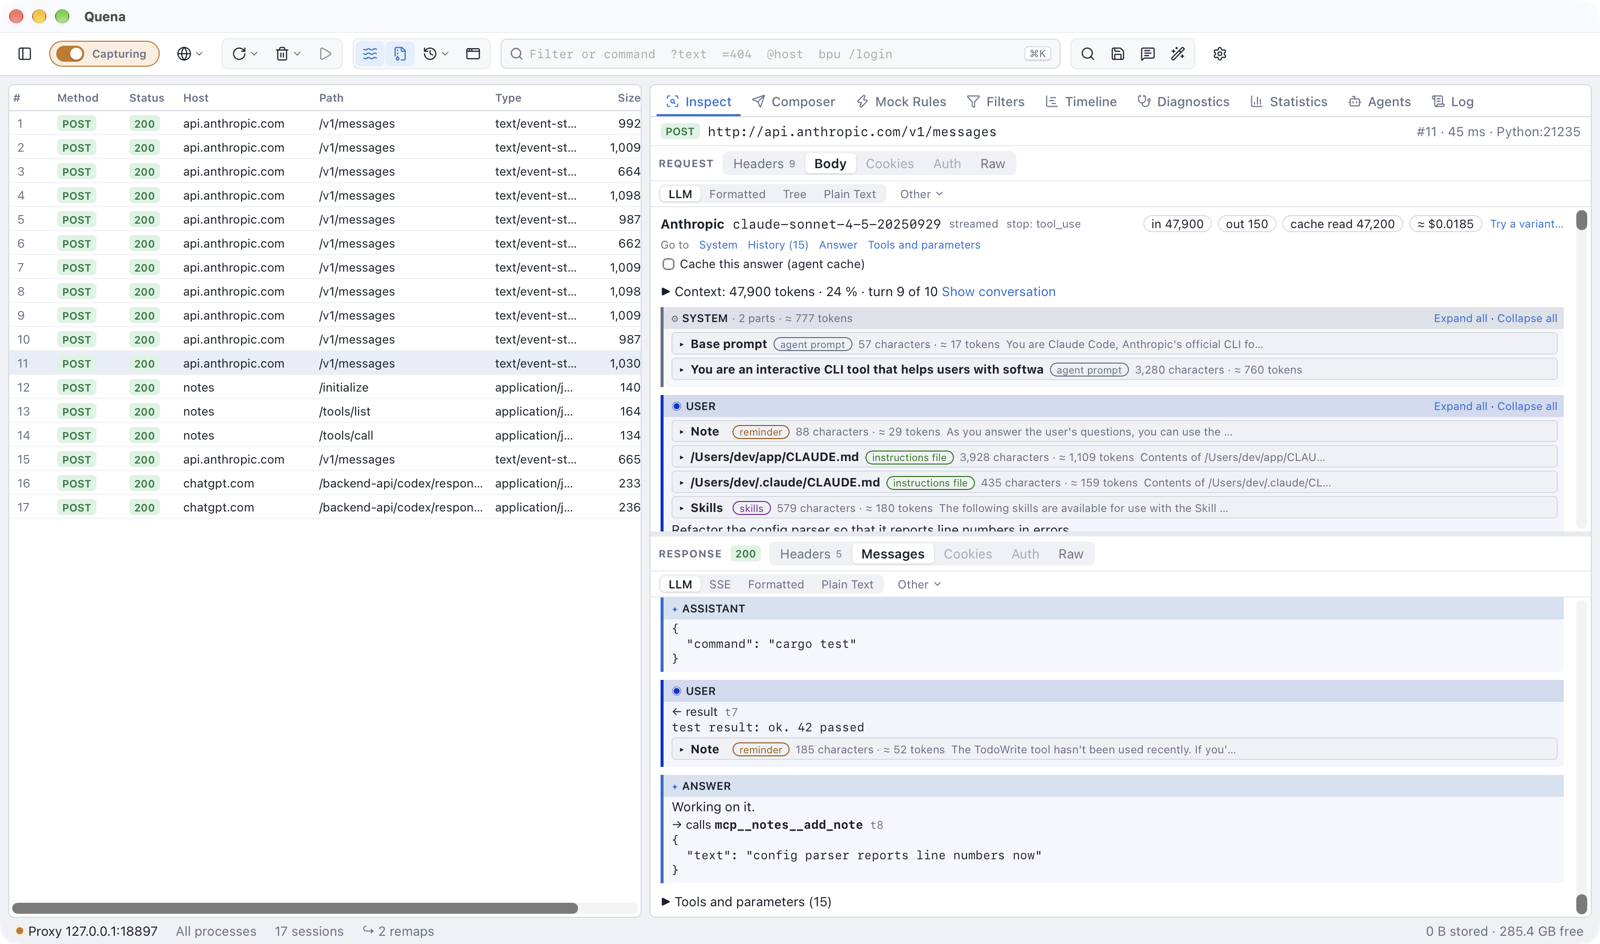This screenshot has height=944, width=1600.
Task: Toggle the sidebar panel icon
Action: (25, 54)
